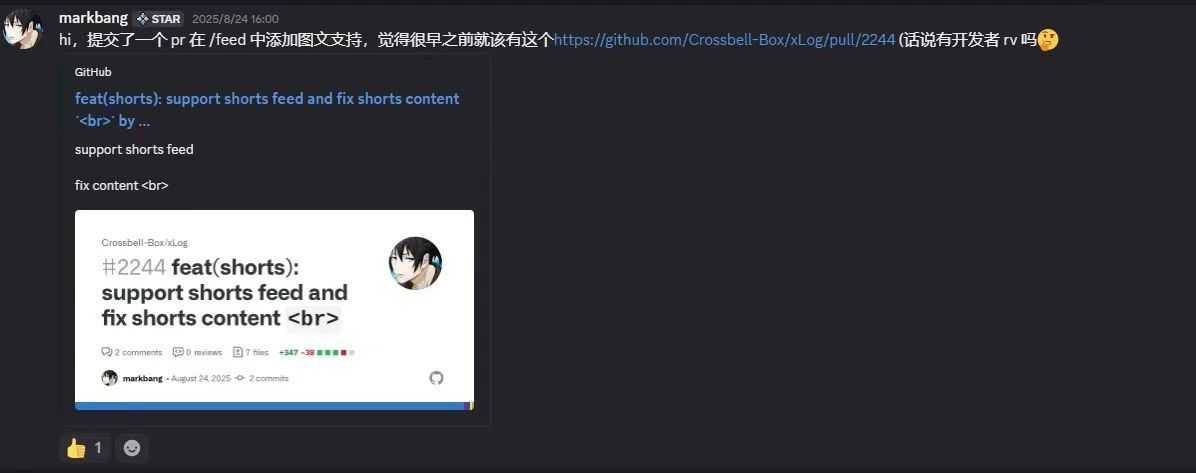Click the markbang username in the message header
1196x473 pixels.
[93, 18]
